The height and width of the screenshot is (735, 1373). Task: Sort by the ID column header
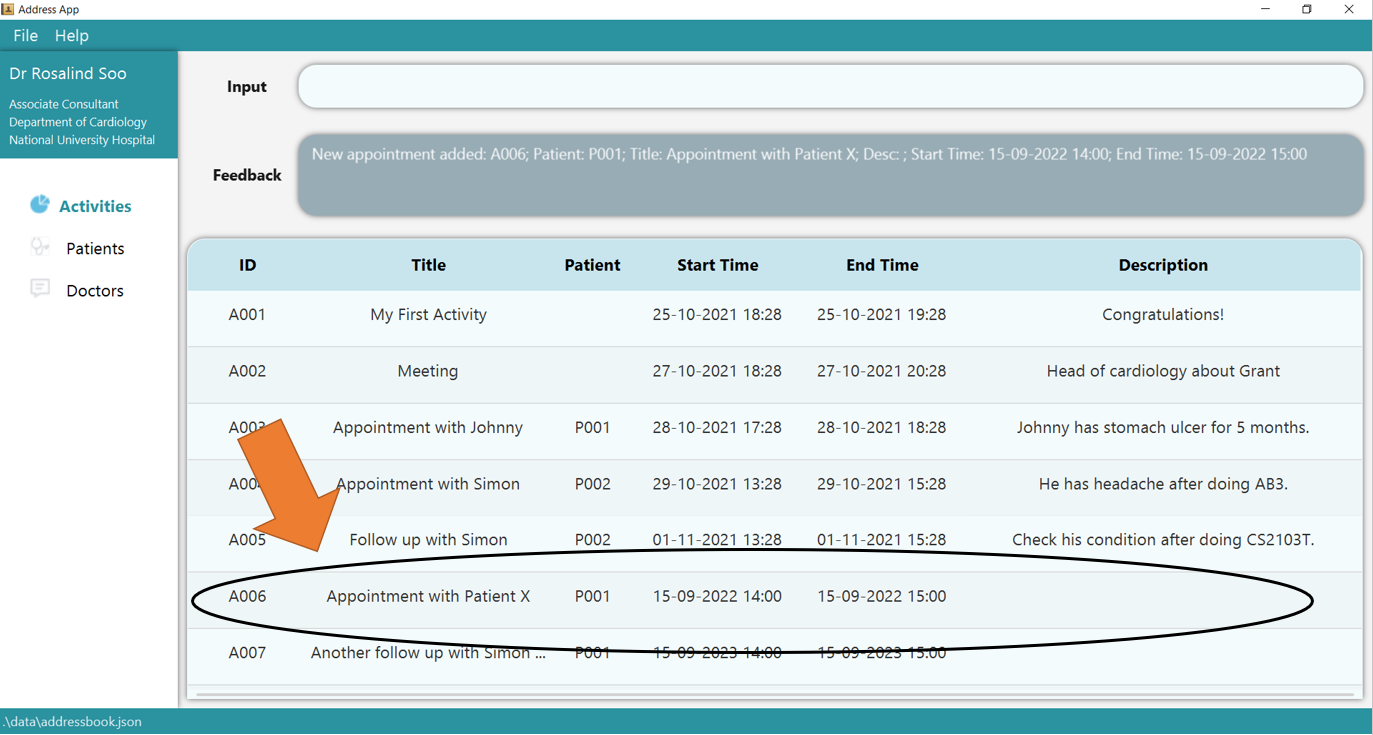coord(247,265)
